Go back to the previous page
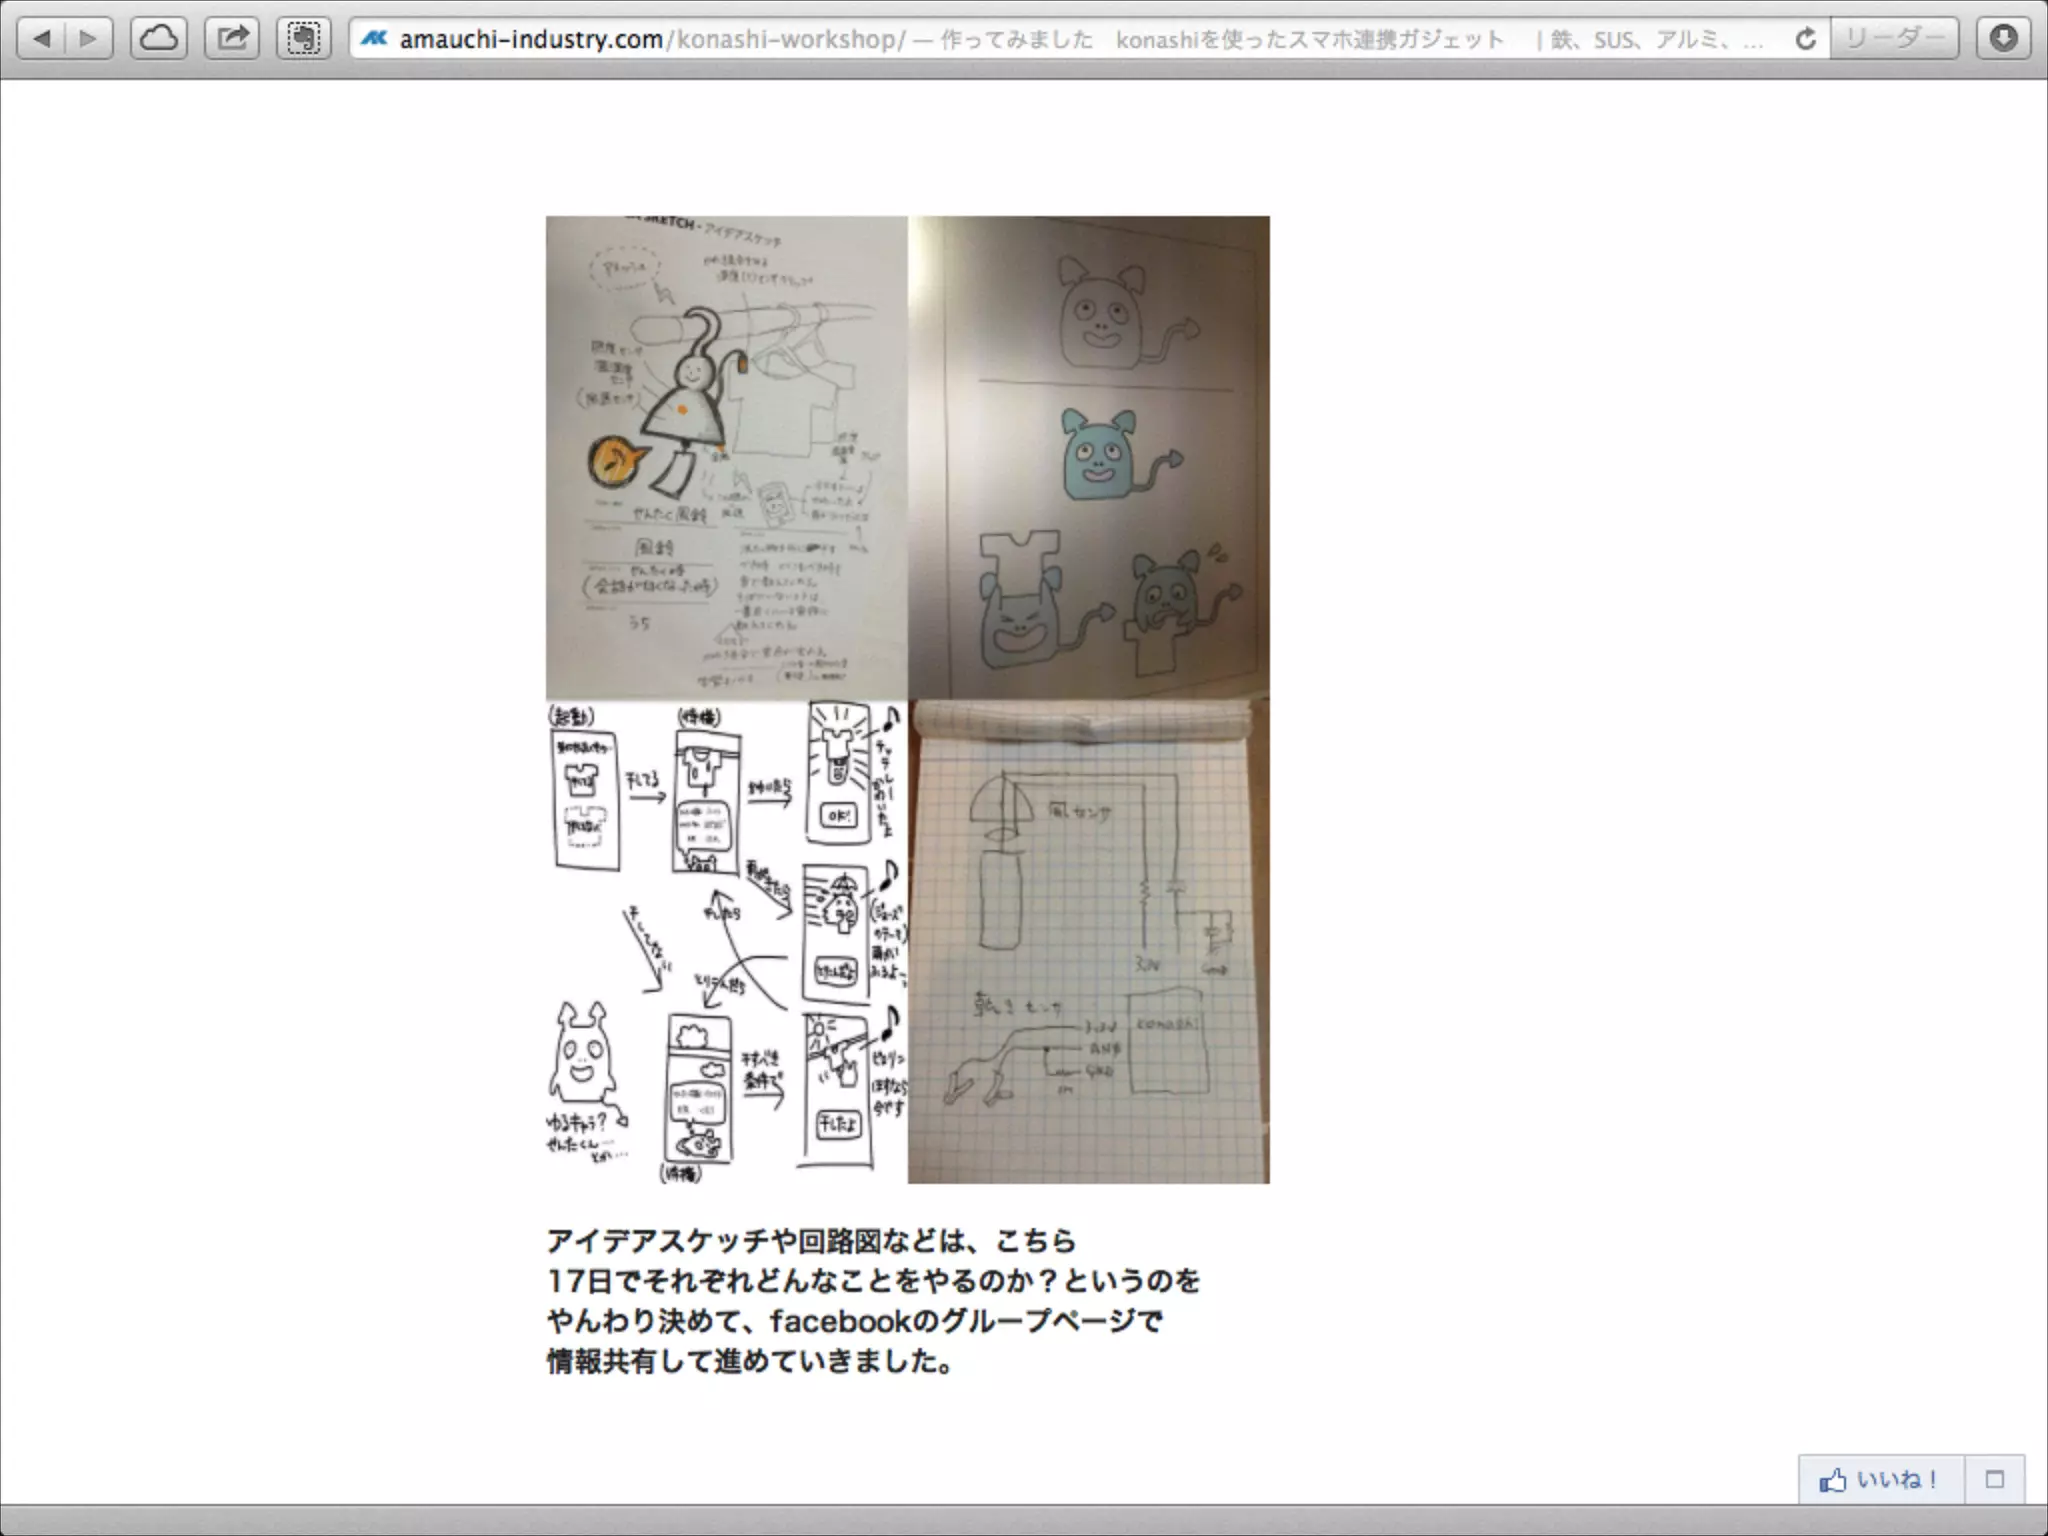The image size is (2048, 1536). [x=42, y=39]
